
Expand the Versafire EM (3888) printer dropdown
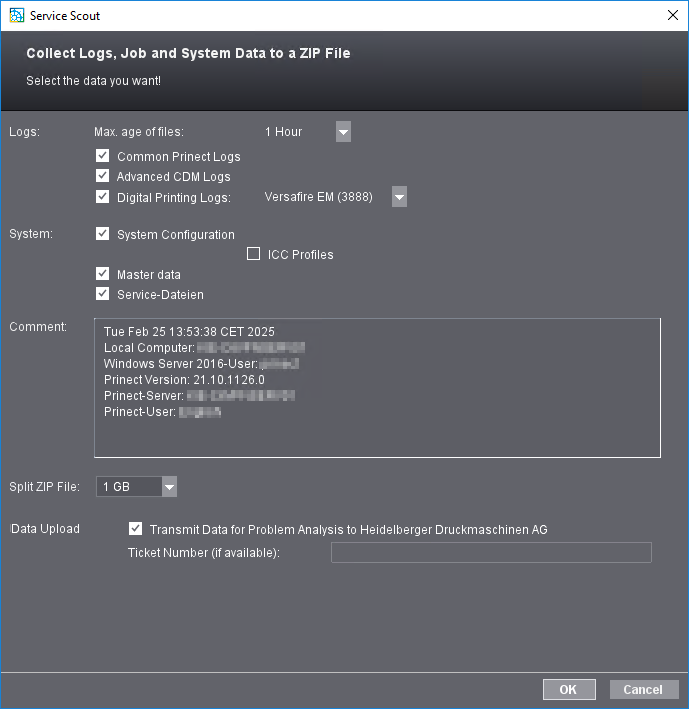coord(399,197)
